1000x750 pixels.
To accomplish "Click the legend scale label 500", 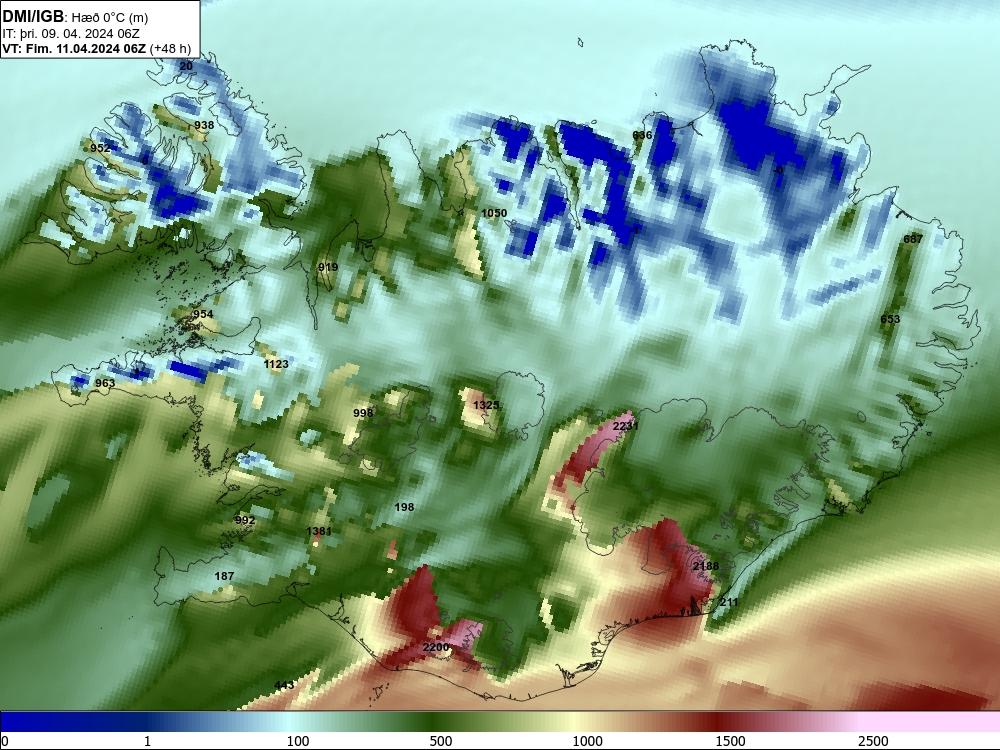I will click(x=441, y=741).
